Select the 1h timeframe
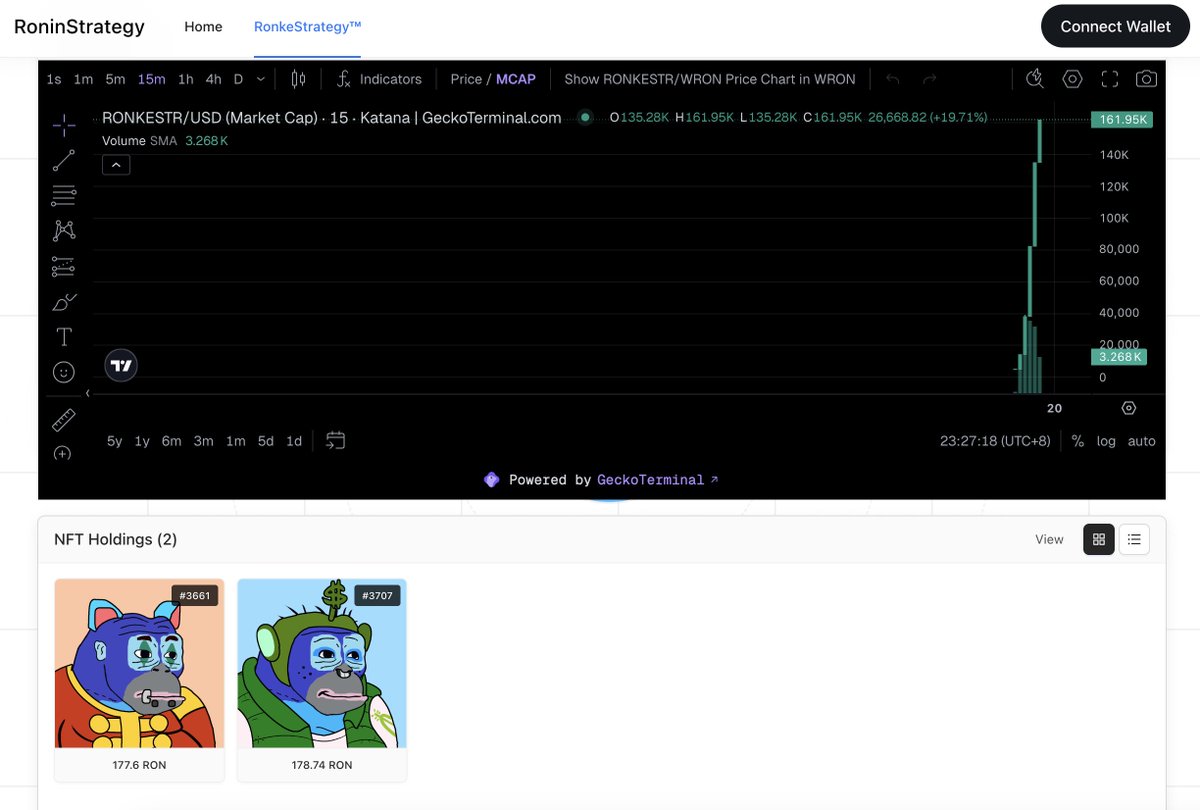The width and height of the screenshot is (1200, 810). click(x=186, y=79)
